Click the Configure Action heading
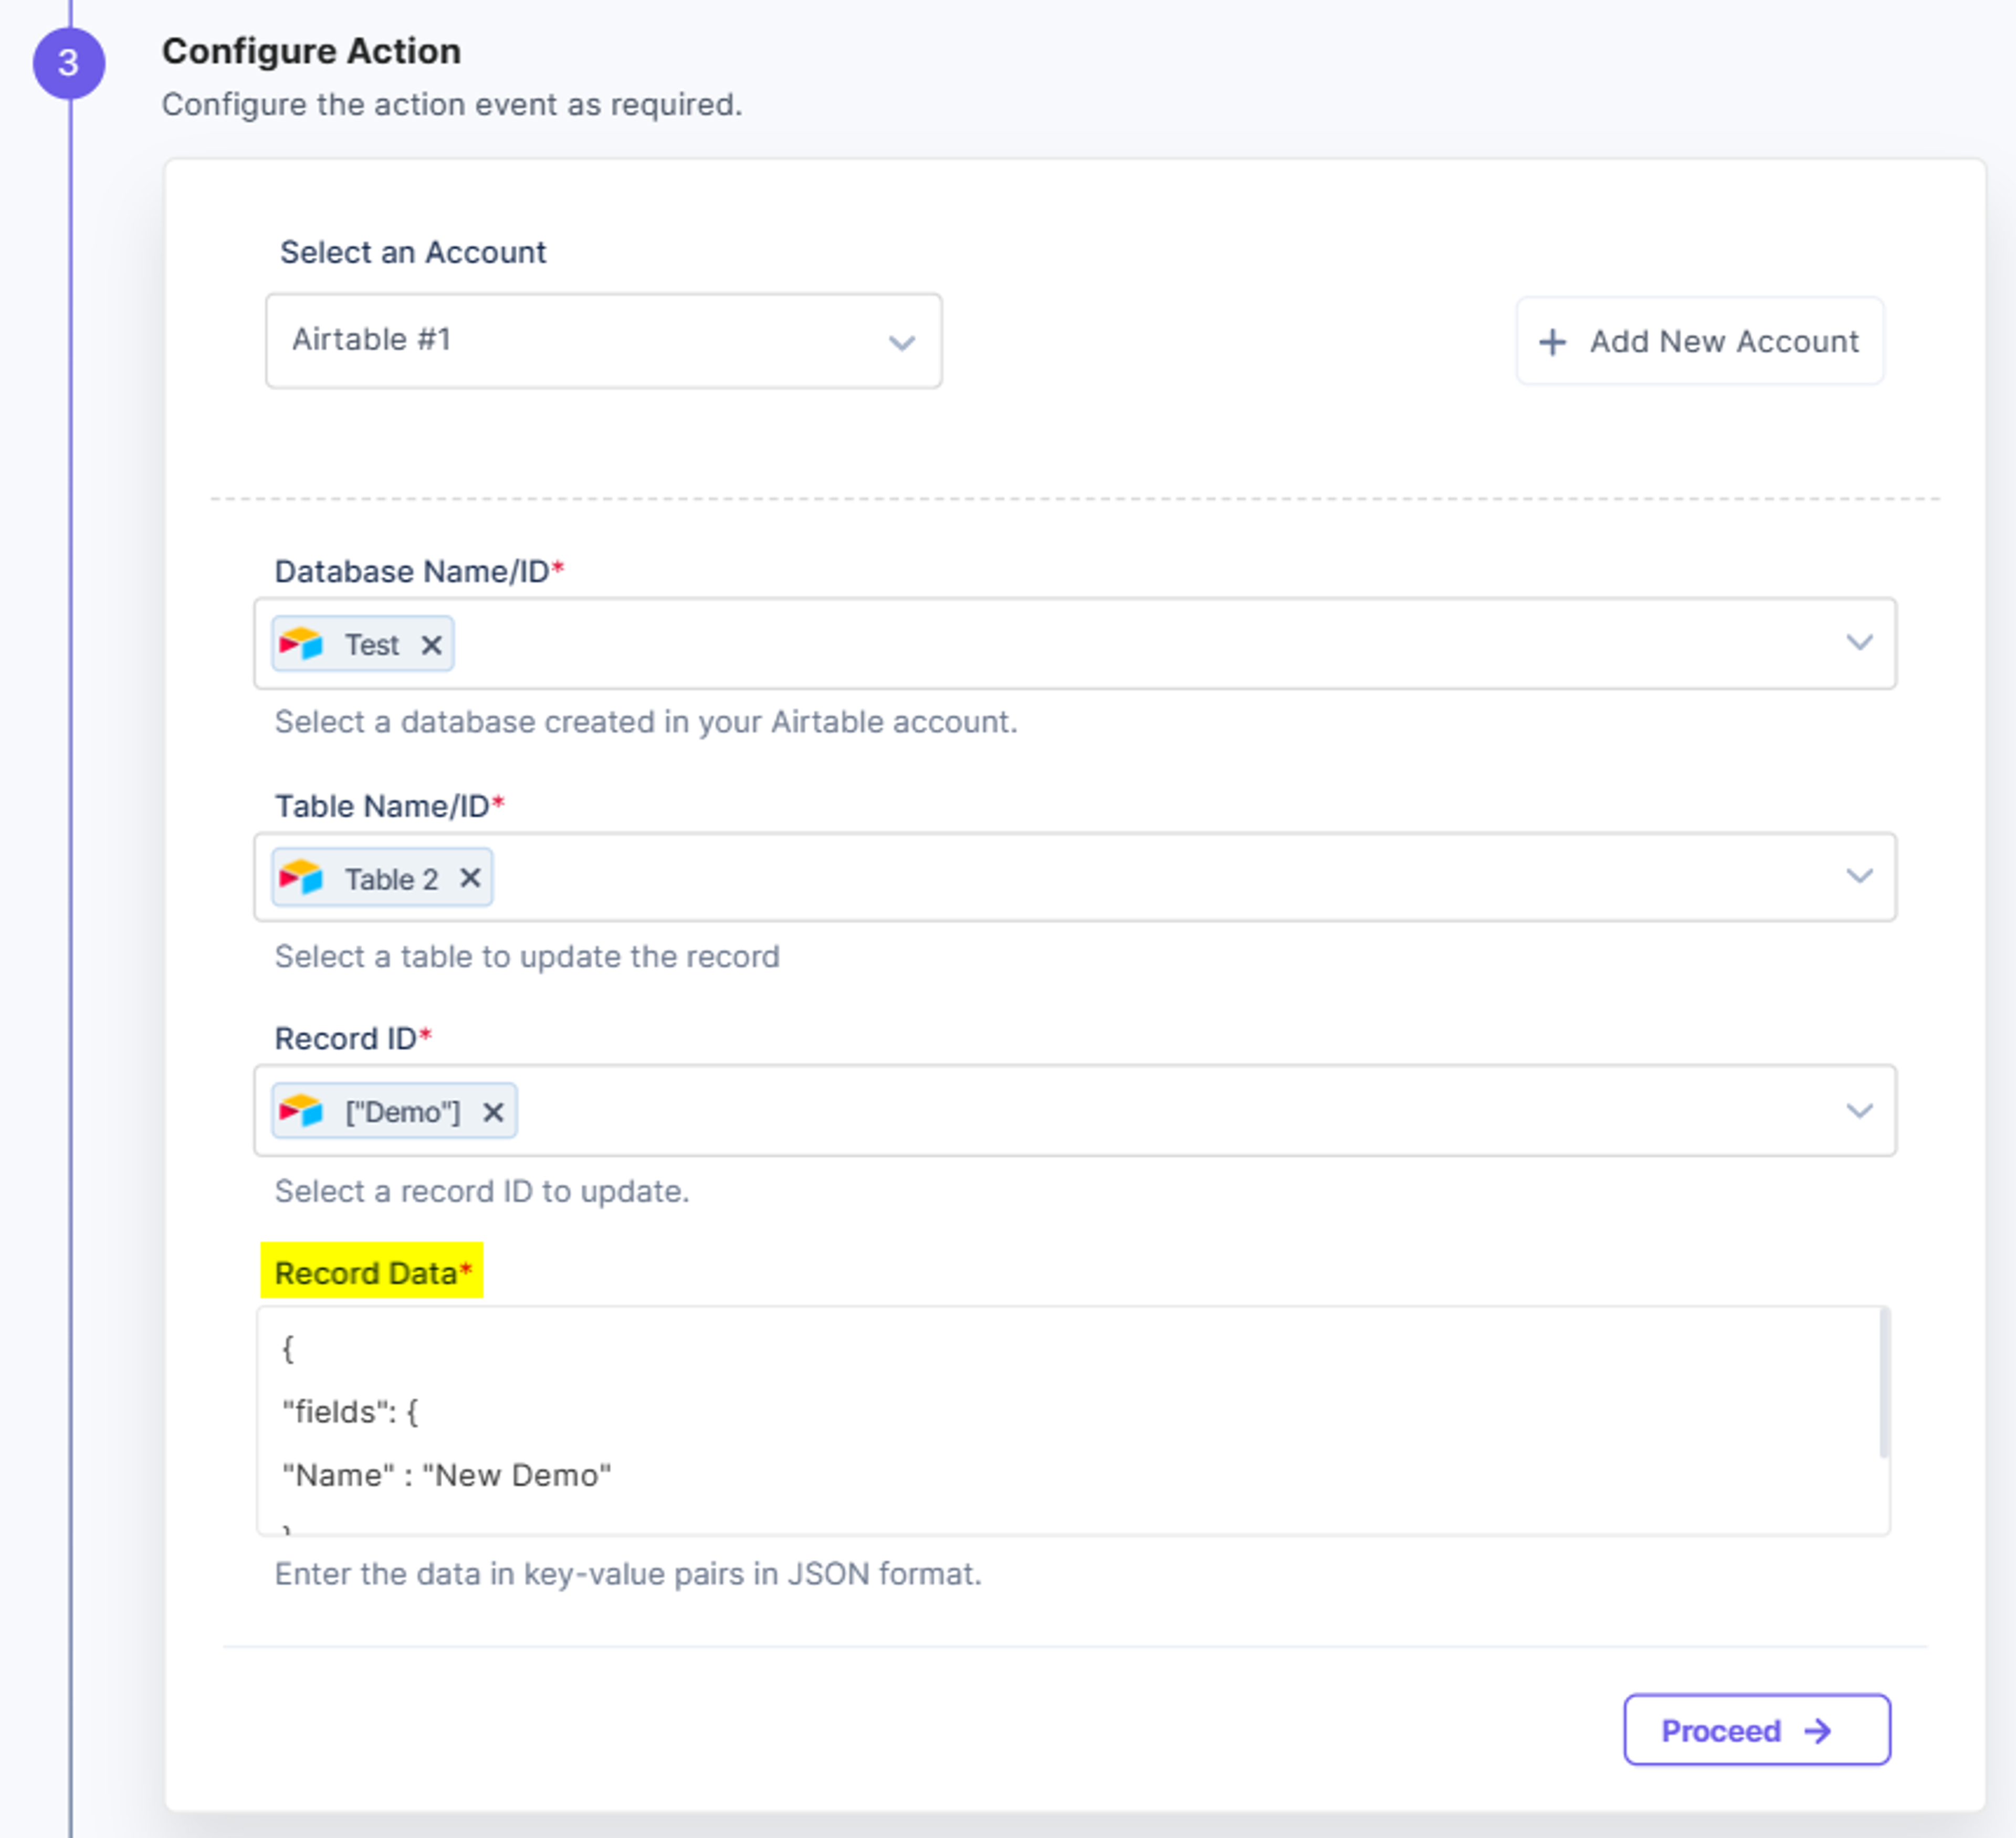This screenshot has width=2016, height=1838. click(x=311, y=51)
